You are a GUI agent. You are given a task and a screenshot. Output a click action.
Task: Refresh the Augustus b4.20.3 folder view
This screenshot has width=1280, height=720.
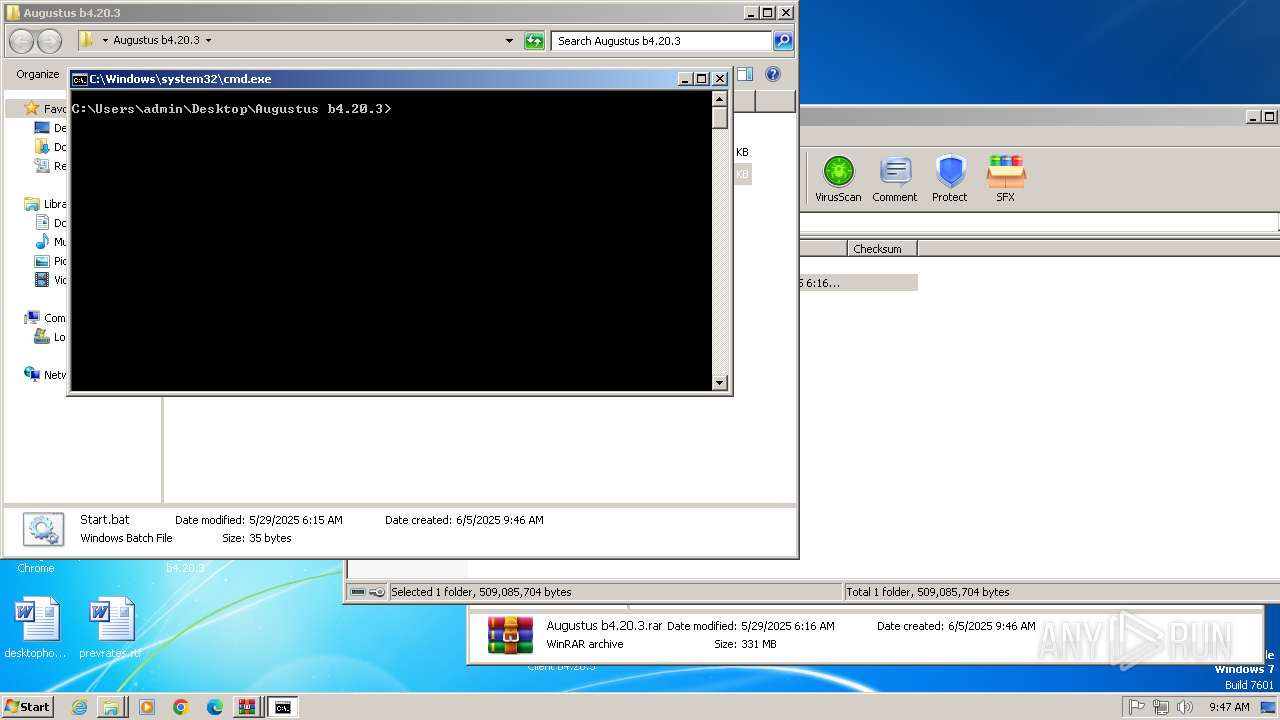(534, 41)
